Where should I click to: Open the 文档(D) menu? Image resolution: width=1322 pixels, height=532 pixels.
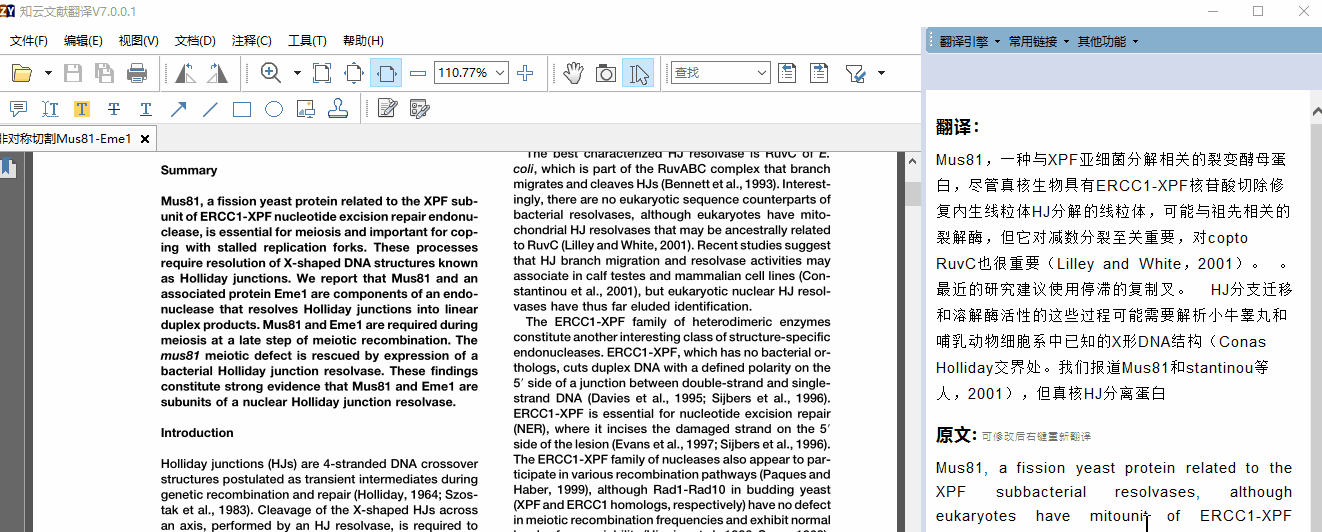[195, 41]
